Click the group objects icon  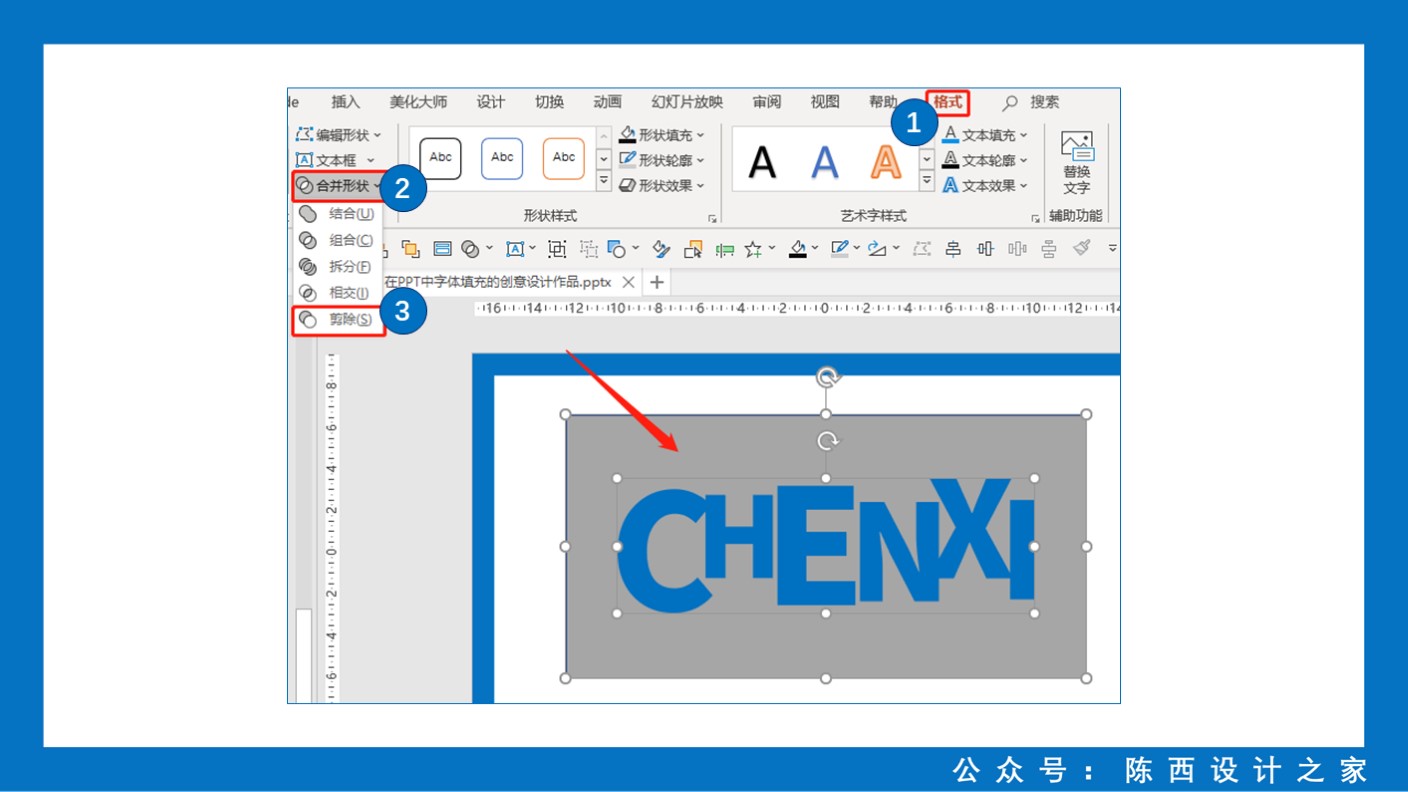pyautogui.click(x=557, y=249)
